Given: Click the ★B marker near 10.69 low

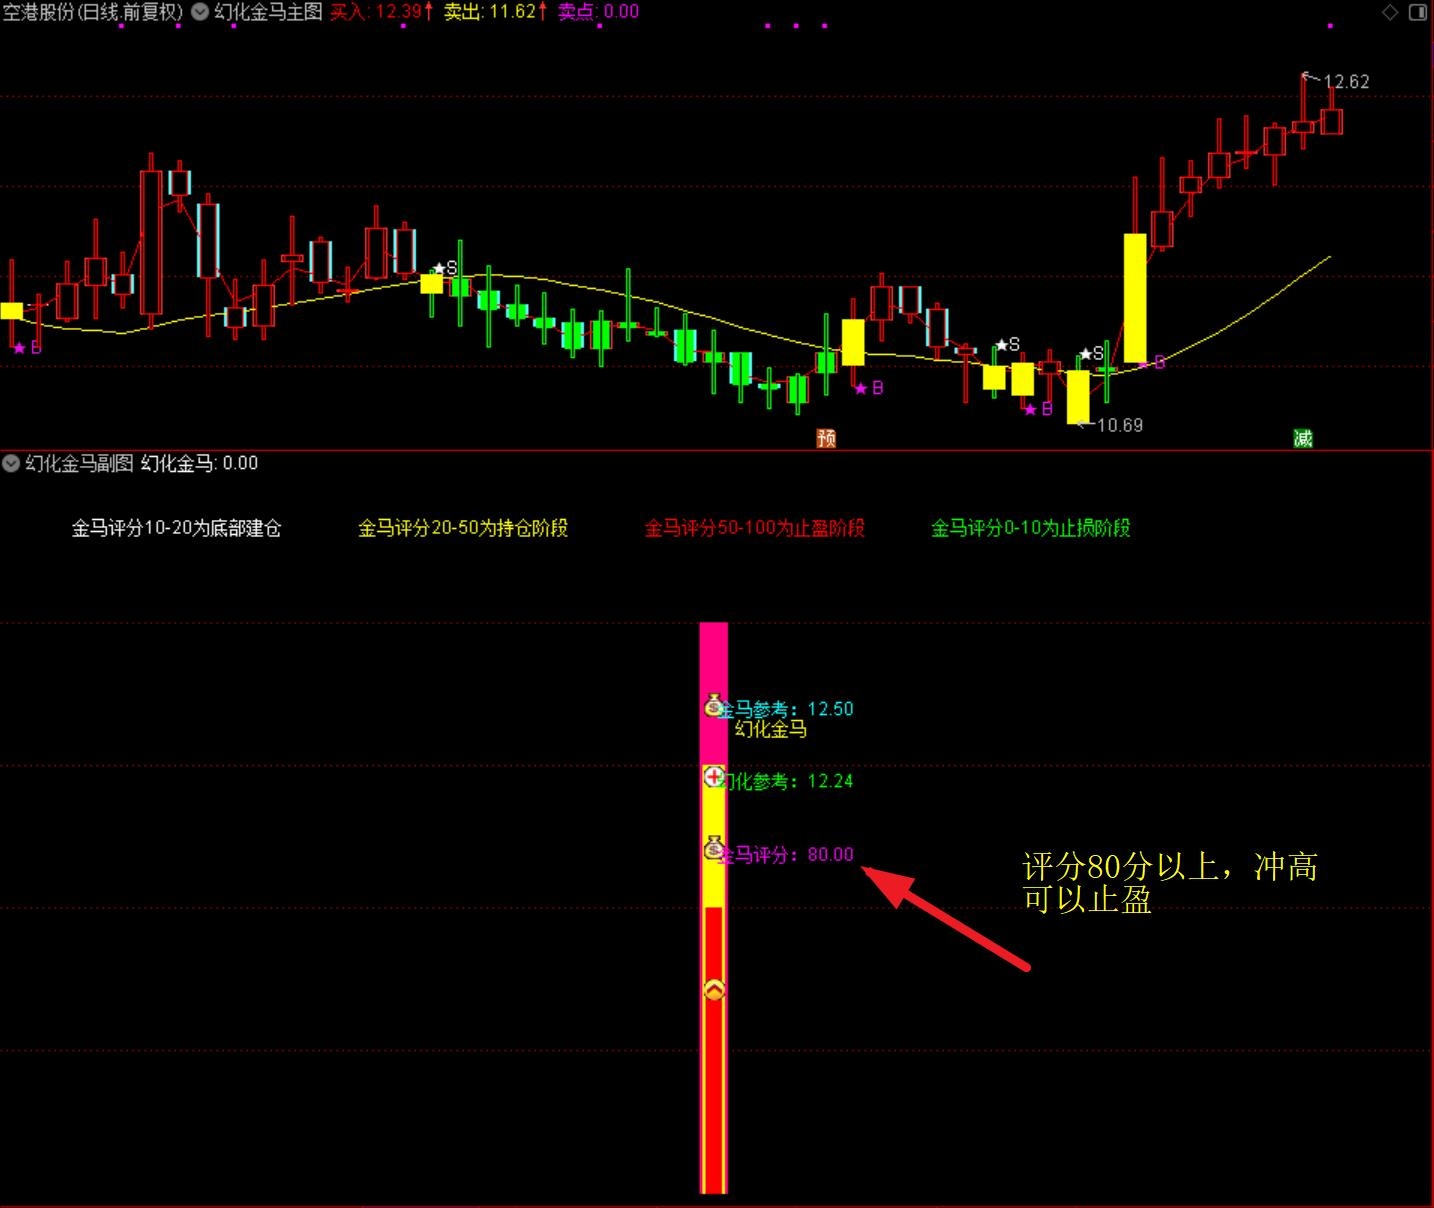Looking at the screenshot, I should 1038,409.
